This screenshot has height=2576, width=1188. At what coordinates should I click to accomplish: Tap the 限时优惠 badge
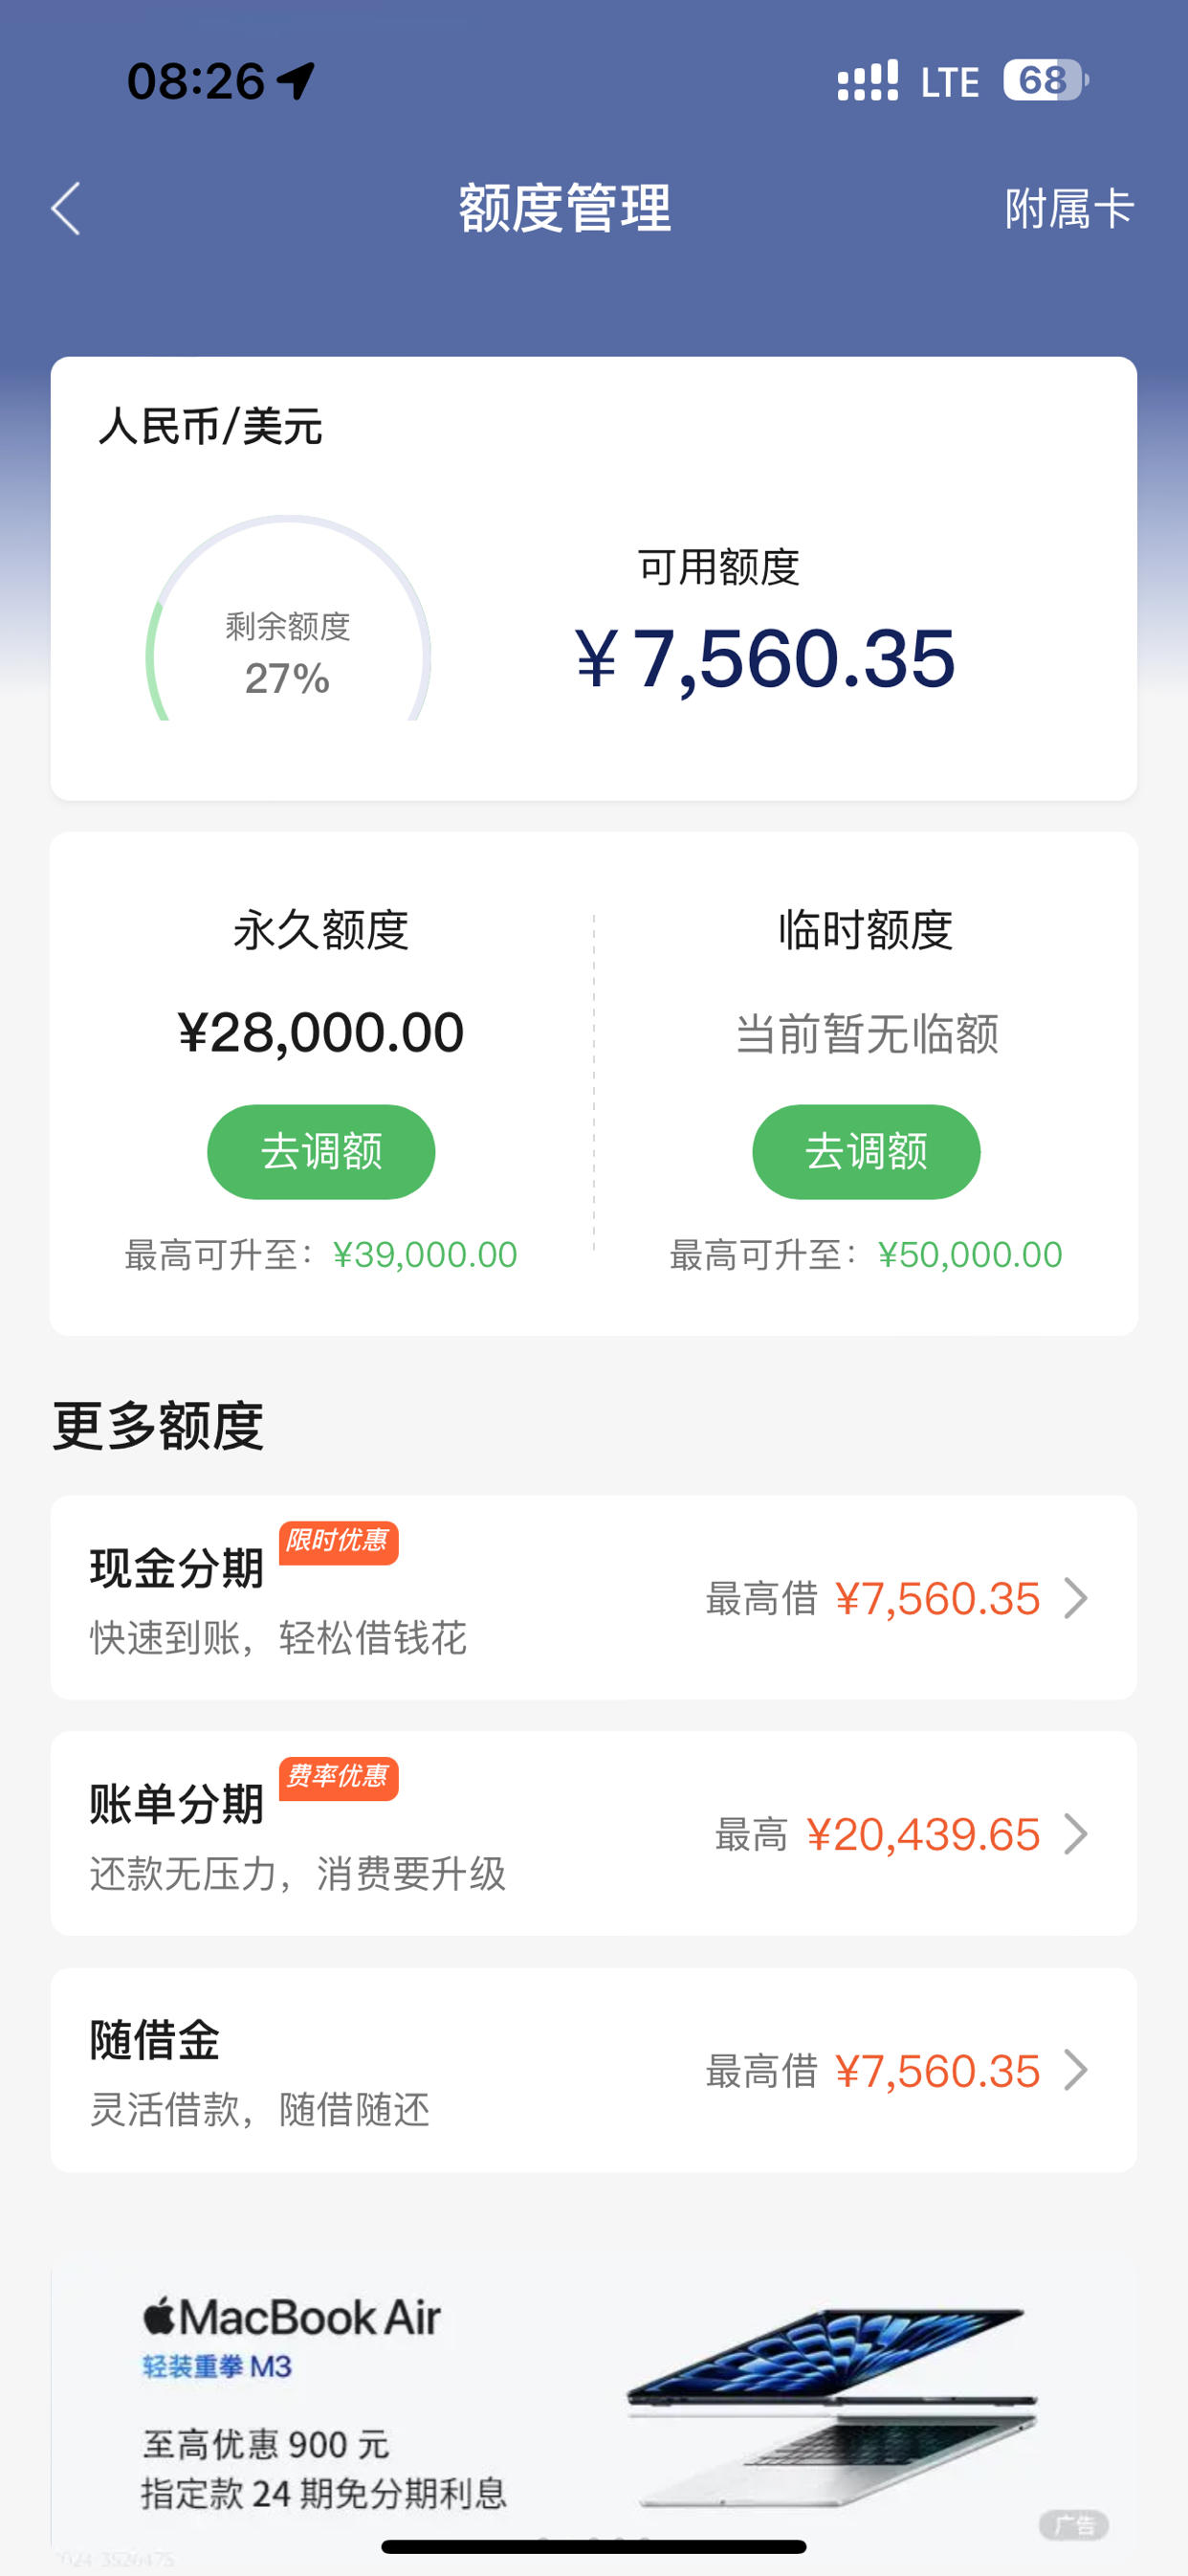click(338, 1541)
